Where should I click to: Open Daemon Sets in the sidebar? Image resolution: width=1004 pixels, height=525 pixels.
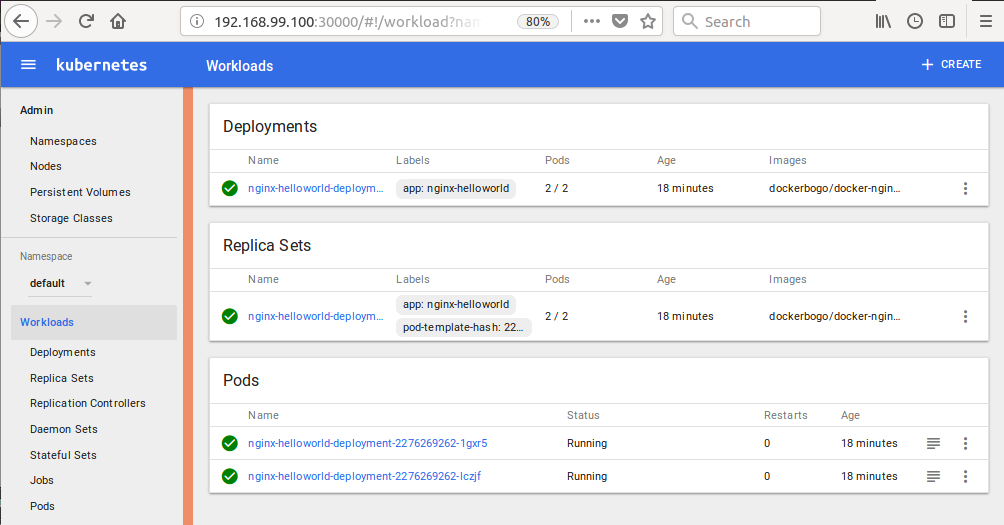pyautogui.click(x=63, y=429)
